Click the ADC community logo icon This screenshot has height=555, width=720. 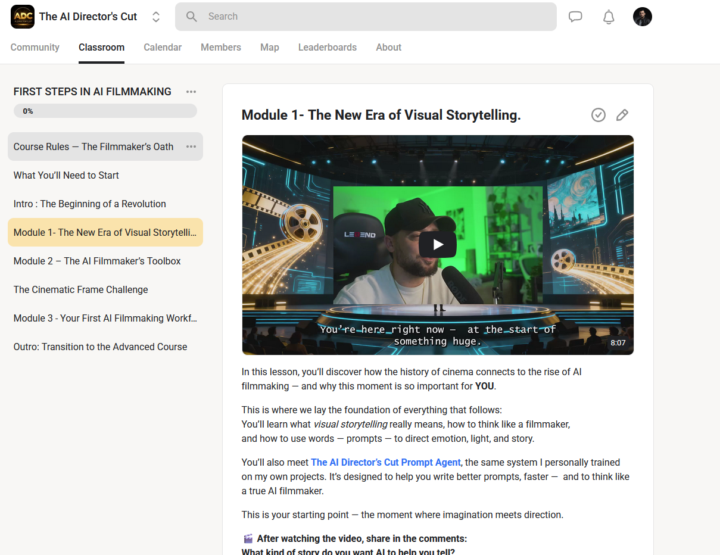(x=22, y=17)
